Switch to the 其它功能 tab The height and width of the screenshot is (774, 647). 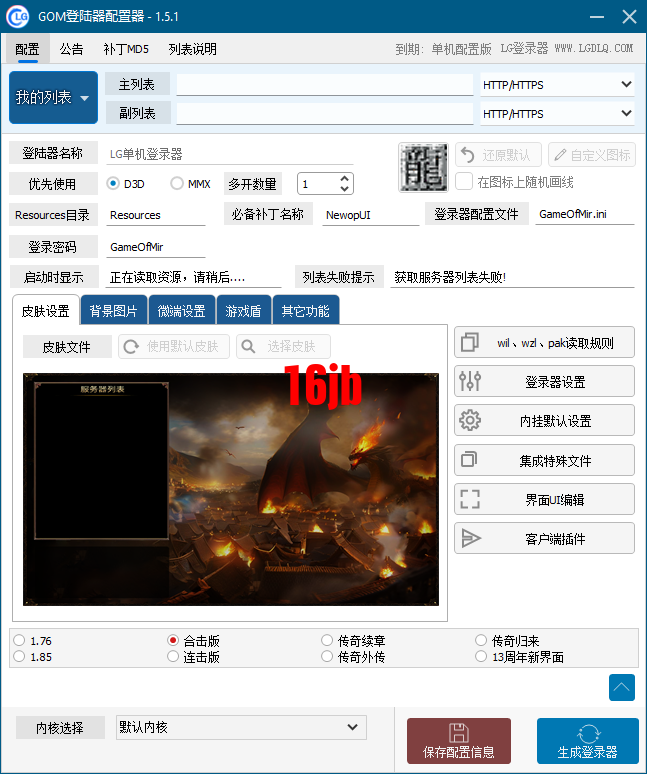coord(305,310)
